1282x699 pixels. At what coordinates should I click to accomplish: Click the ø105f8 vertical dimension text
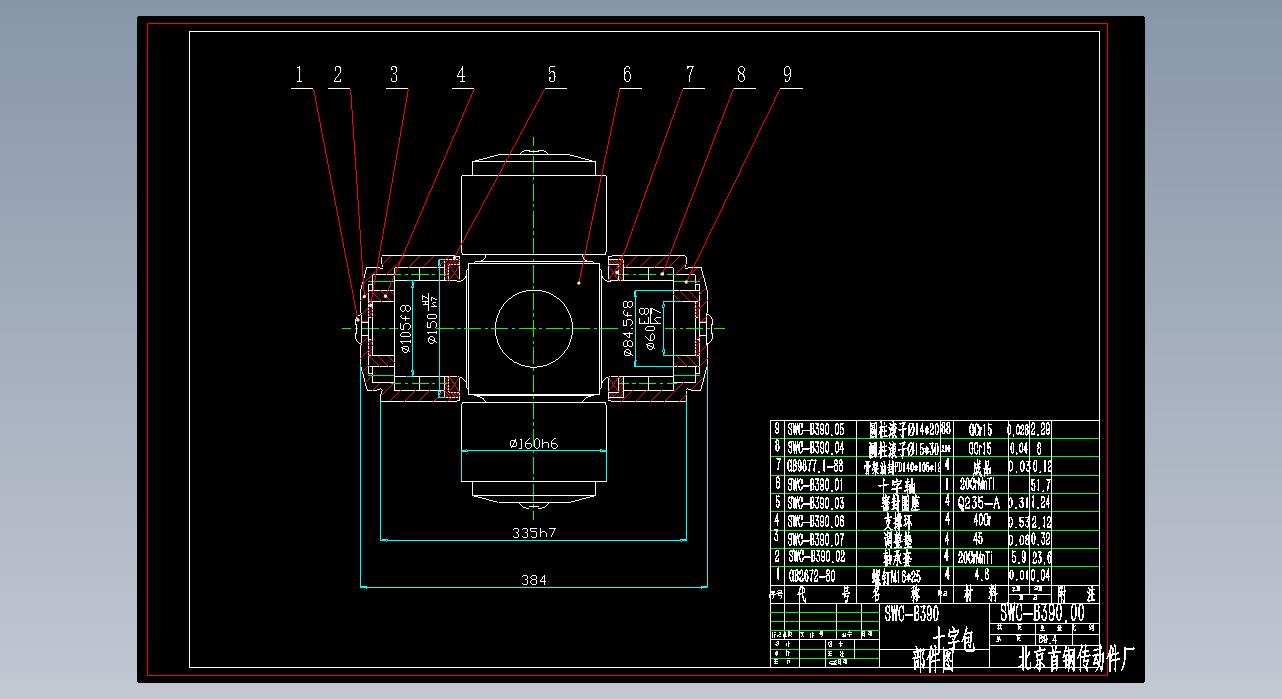[405, 329]
